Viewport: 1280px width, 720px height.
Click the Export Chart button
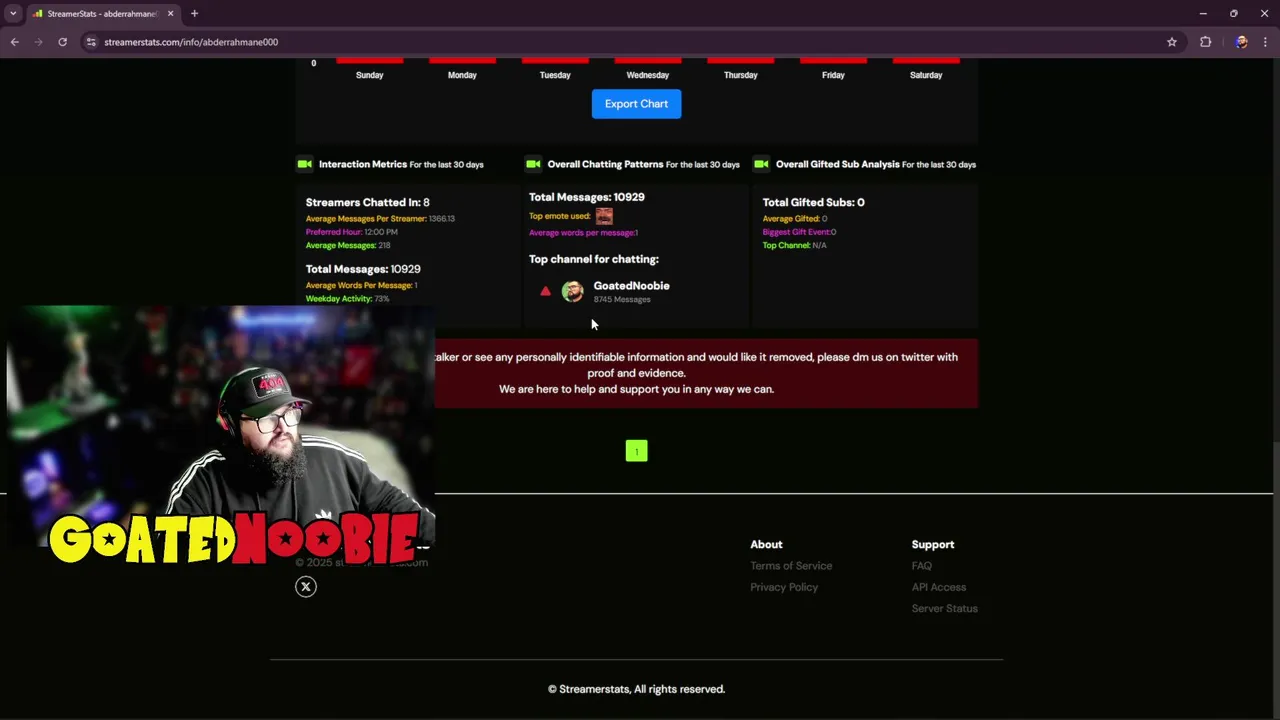tap(636, 104)
